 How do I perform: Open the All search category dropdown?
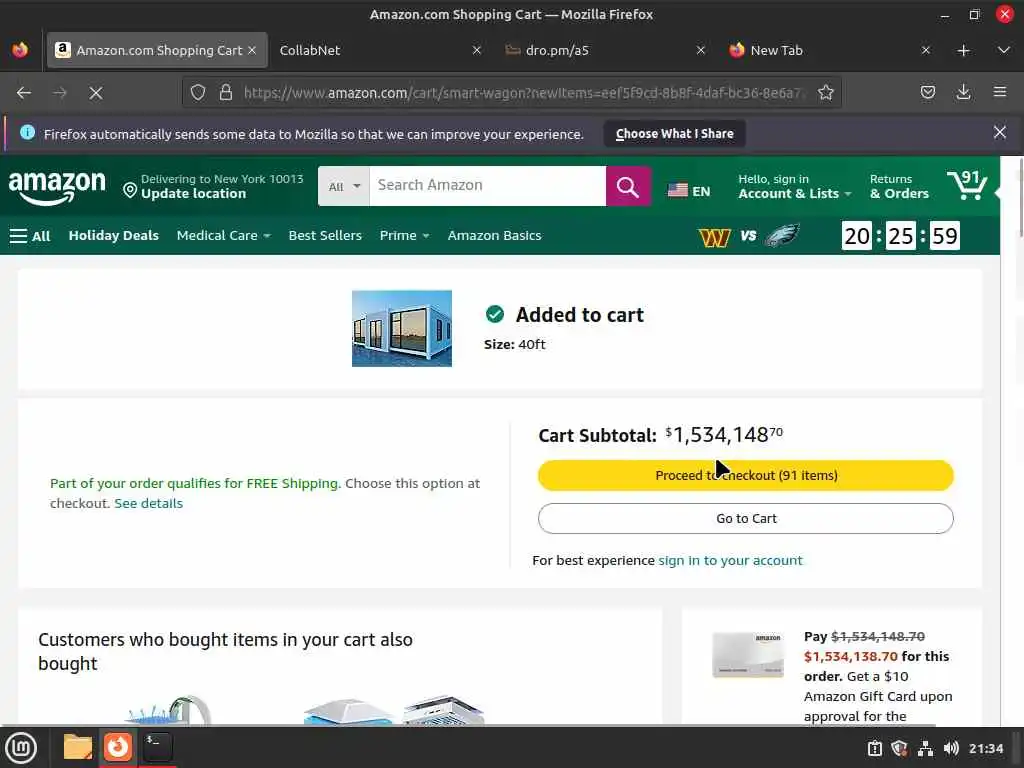tap(344, 187)
